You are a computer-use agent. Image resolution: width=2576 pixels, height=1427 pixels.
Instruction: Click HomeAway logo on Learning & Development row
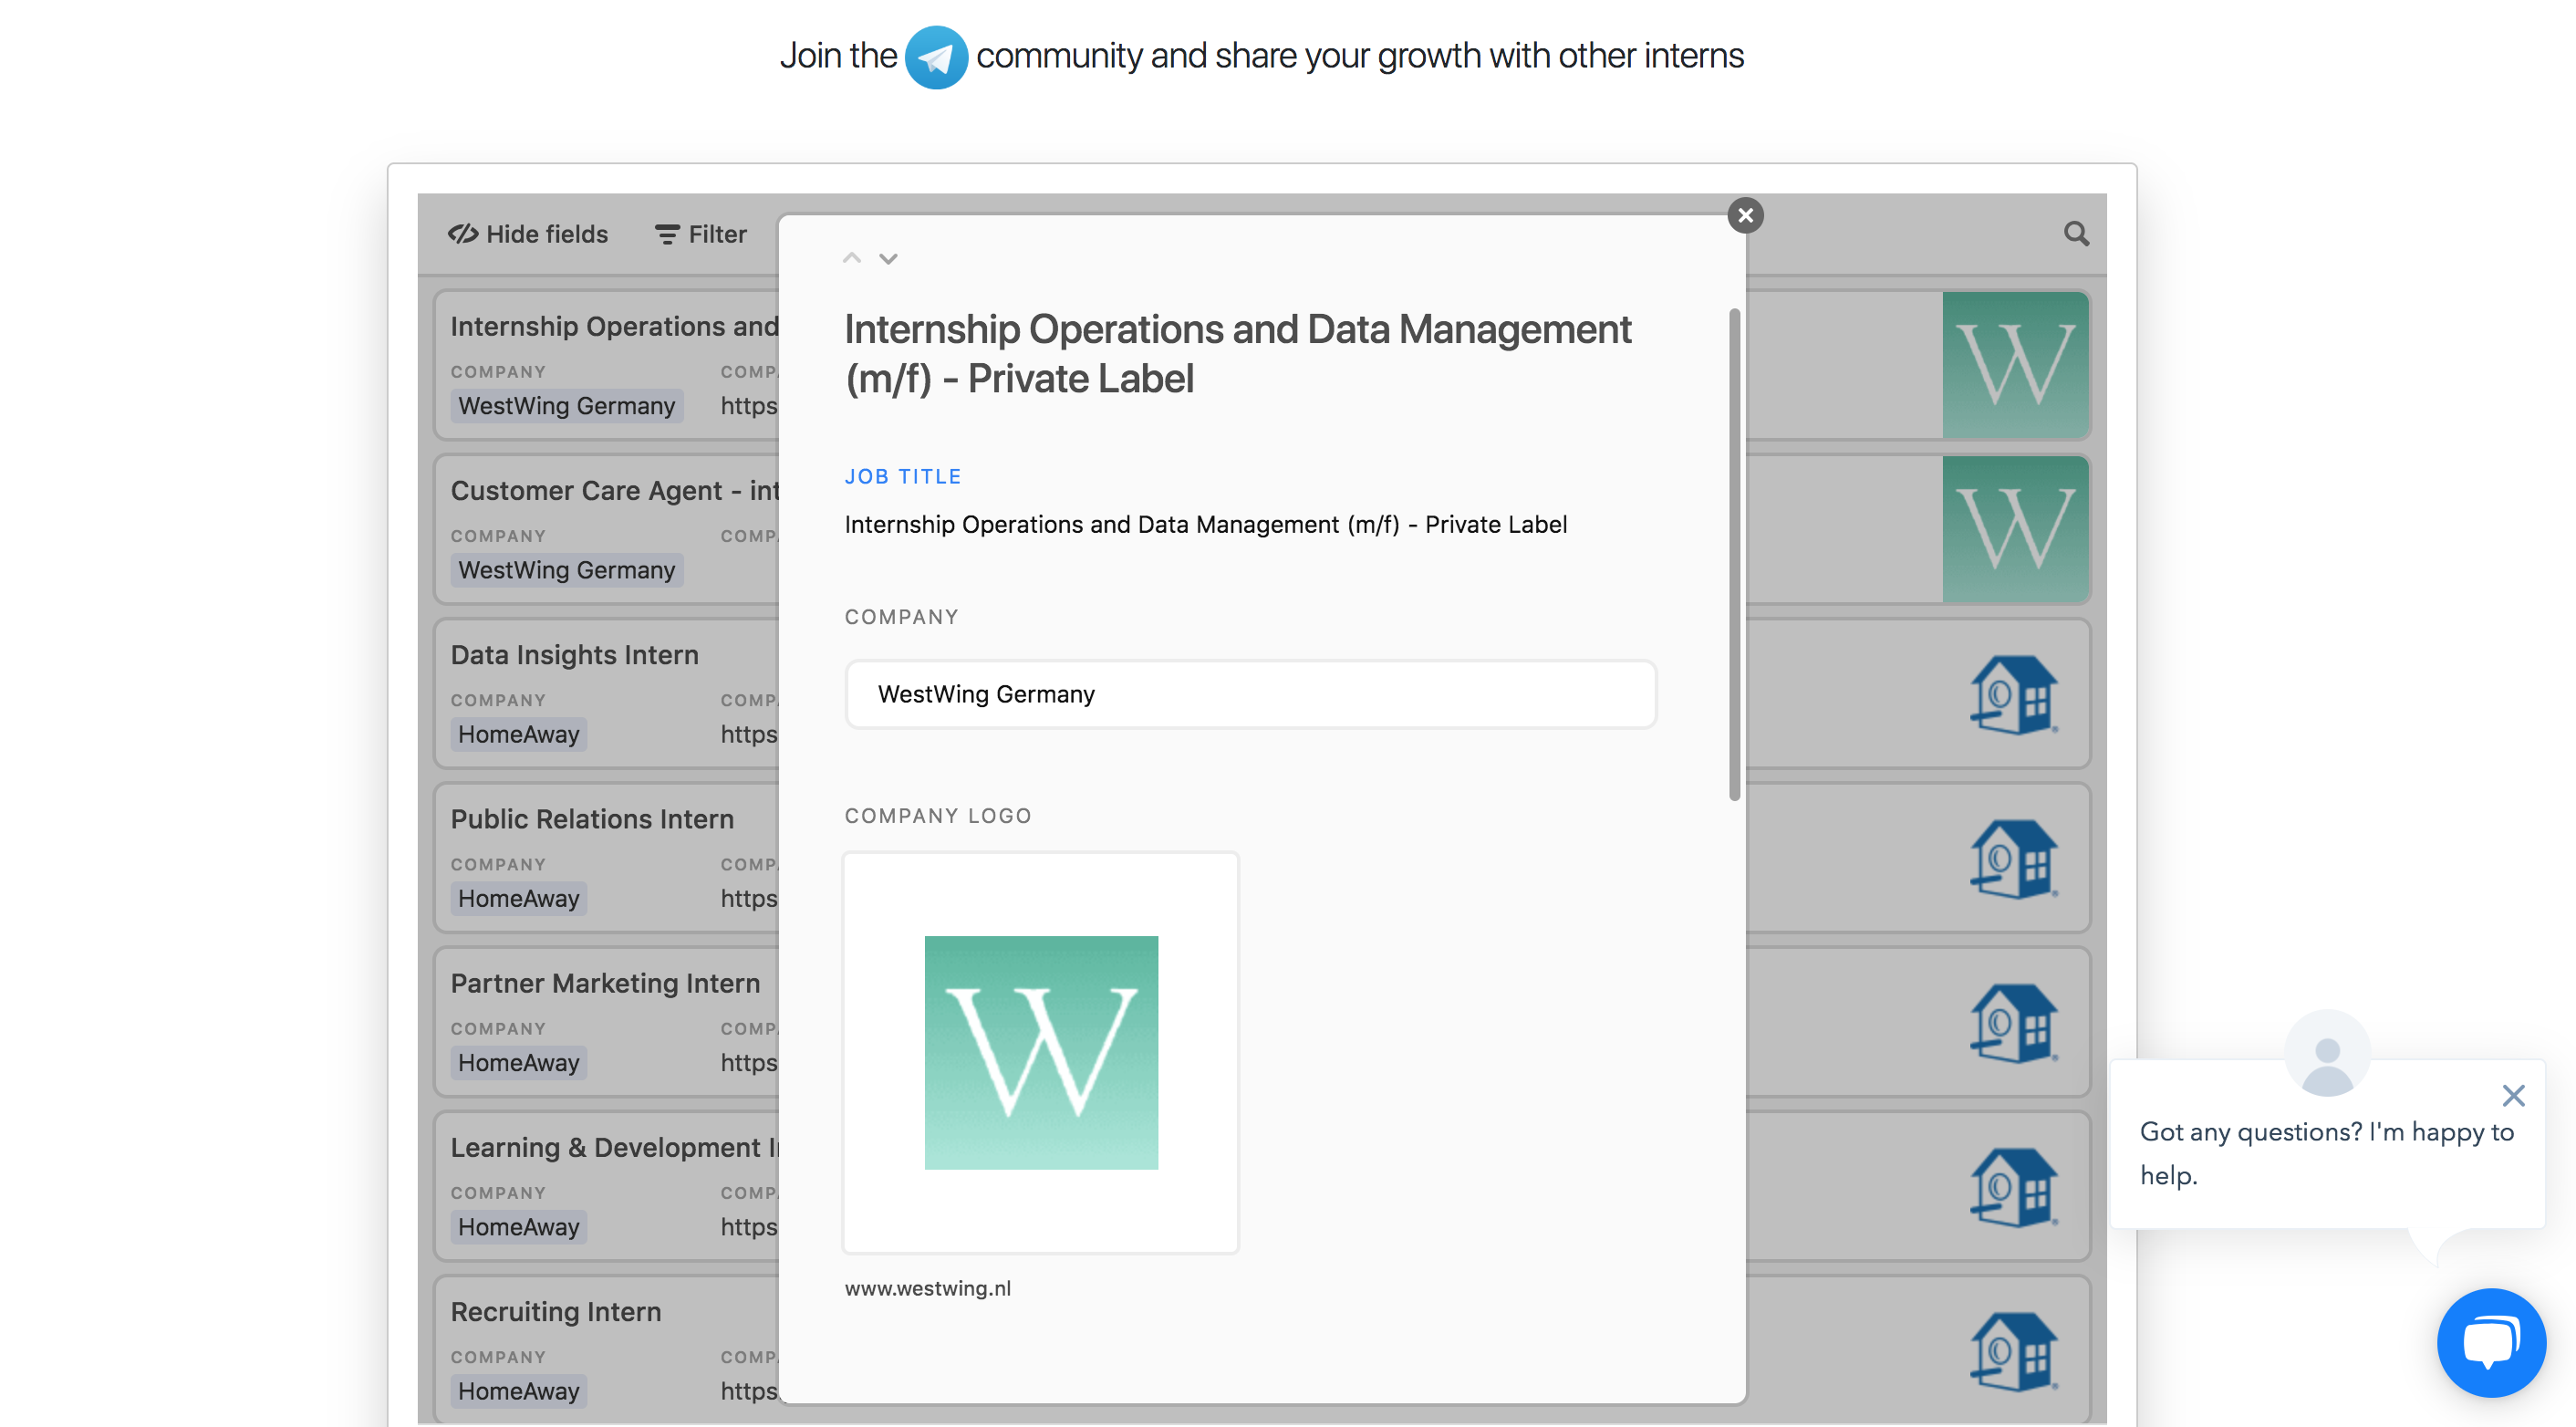2014,1187
